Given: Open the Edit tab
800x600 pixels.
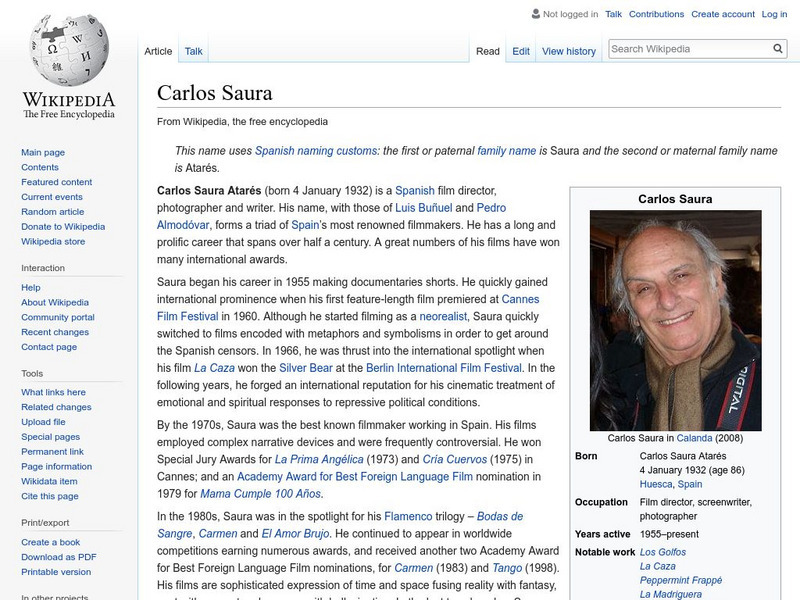Looking at the screenshot, I should point(521,51).
